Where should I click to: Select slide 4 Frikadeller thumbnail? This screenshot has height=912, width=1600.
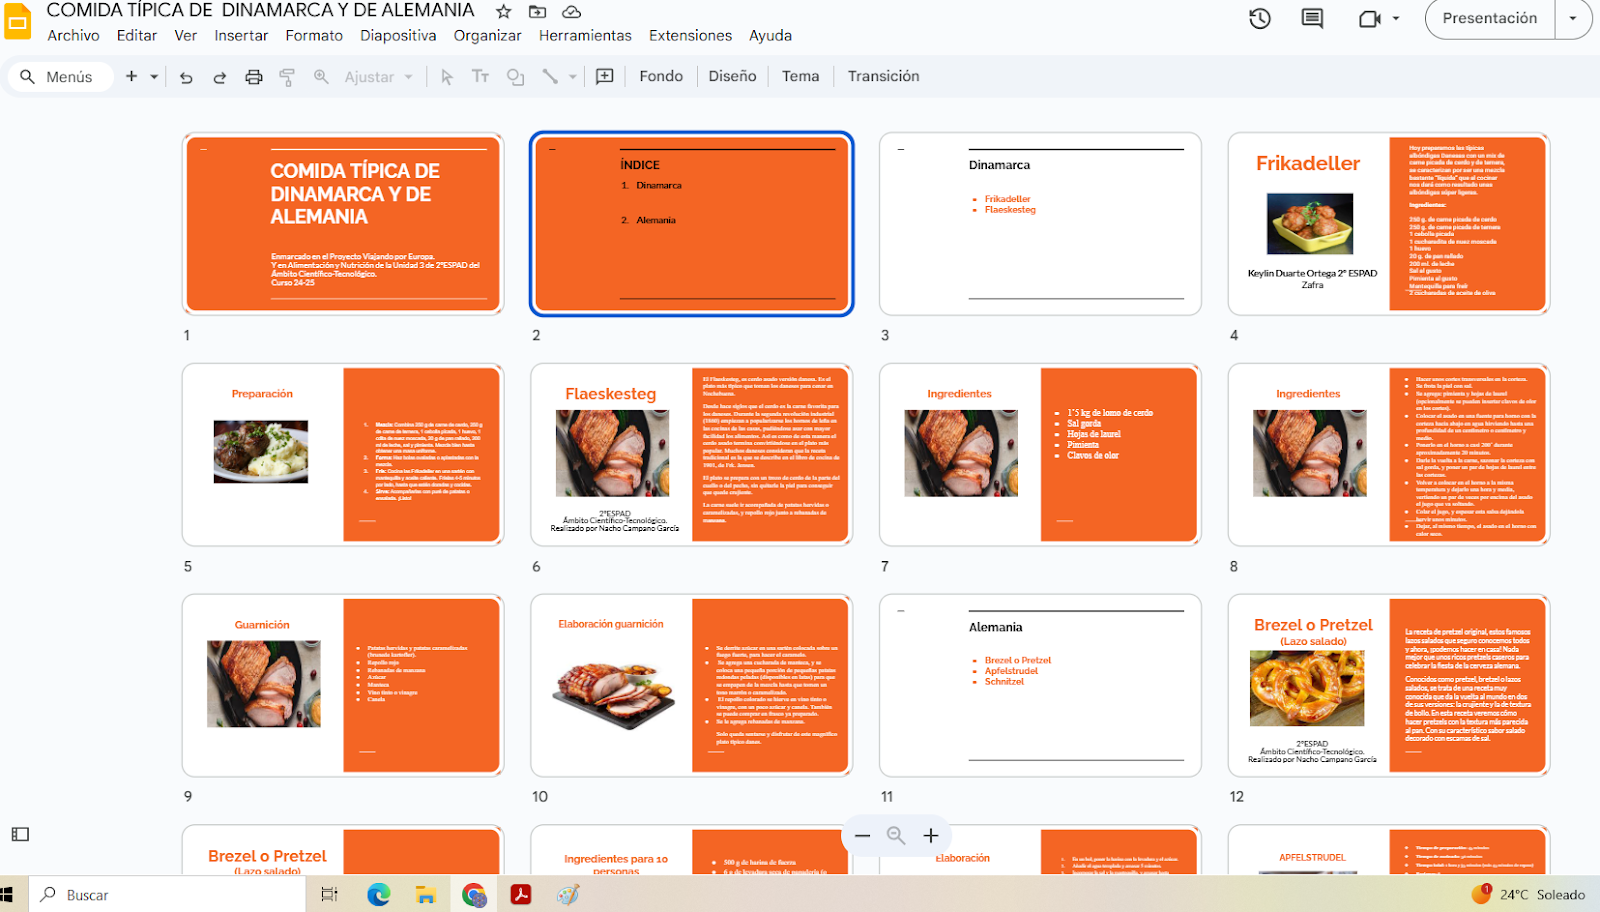click(x=1389, y=224)
